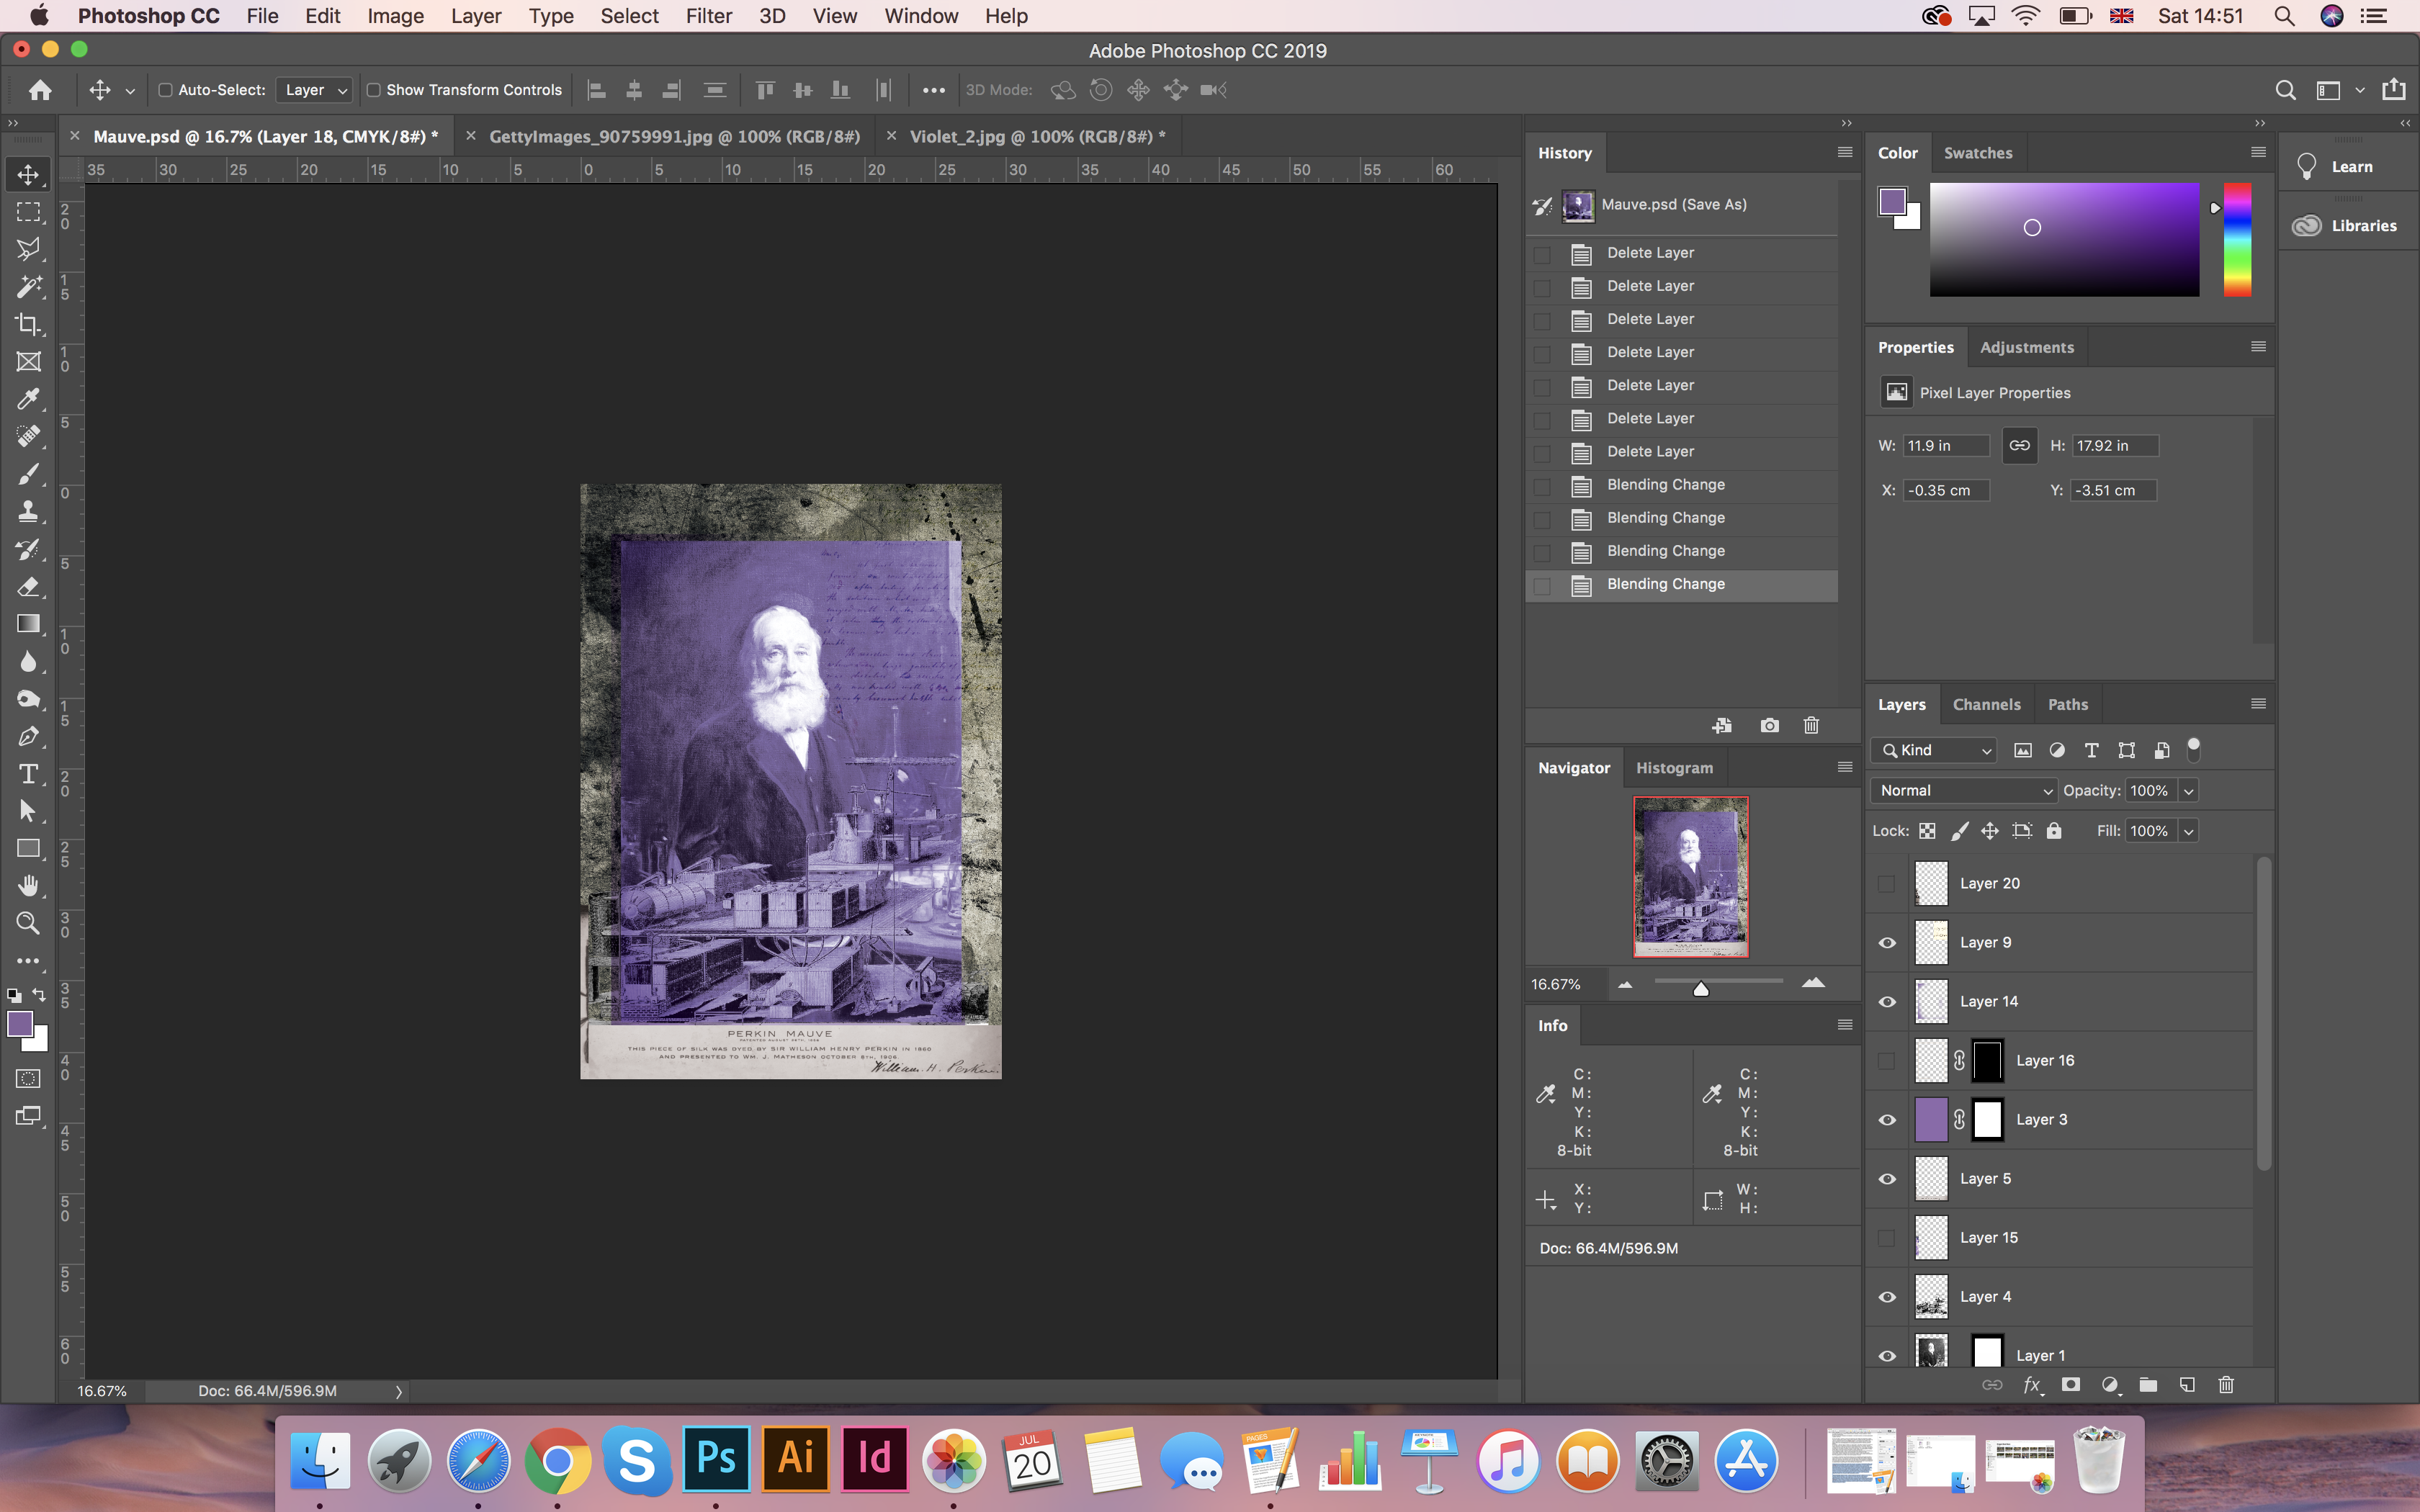The image size is (2420, 1512).
Task: Select the Eraser tool
Action: (x=28, y=586)
